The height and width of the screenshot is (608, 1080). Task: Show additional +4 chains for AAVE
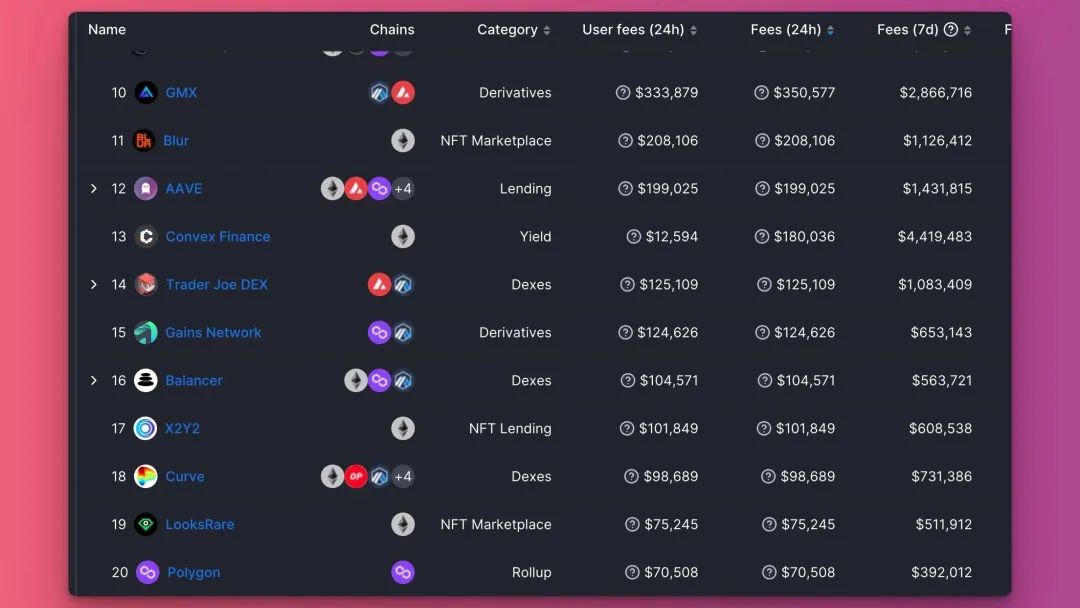(x=403, y=188)
